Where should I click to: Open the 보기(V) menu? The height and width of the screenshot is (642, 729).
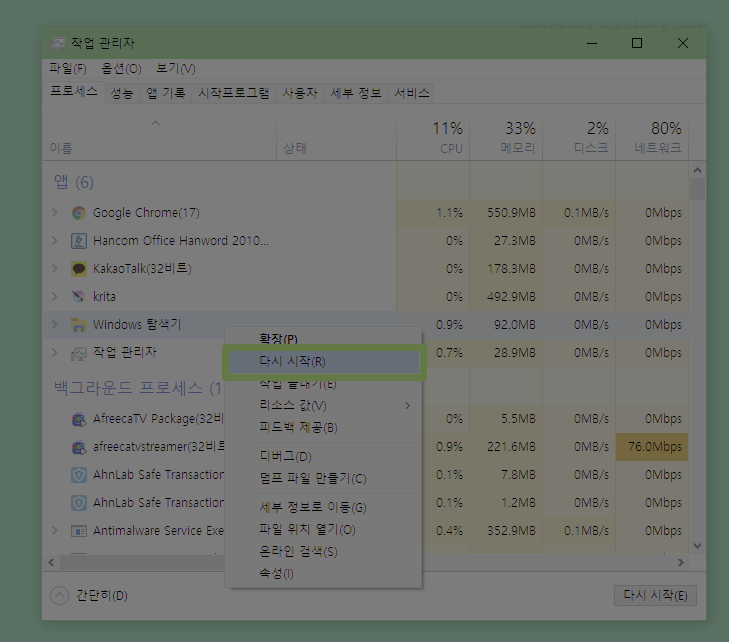tap(176, 69)
